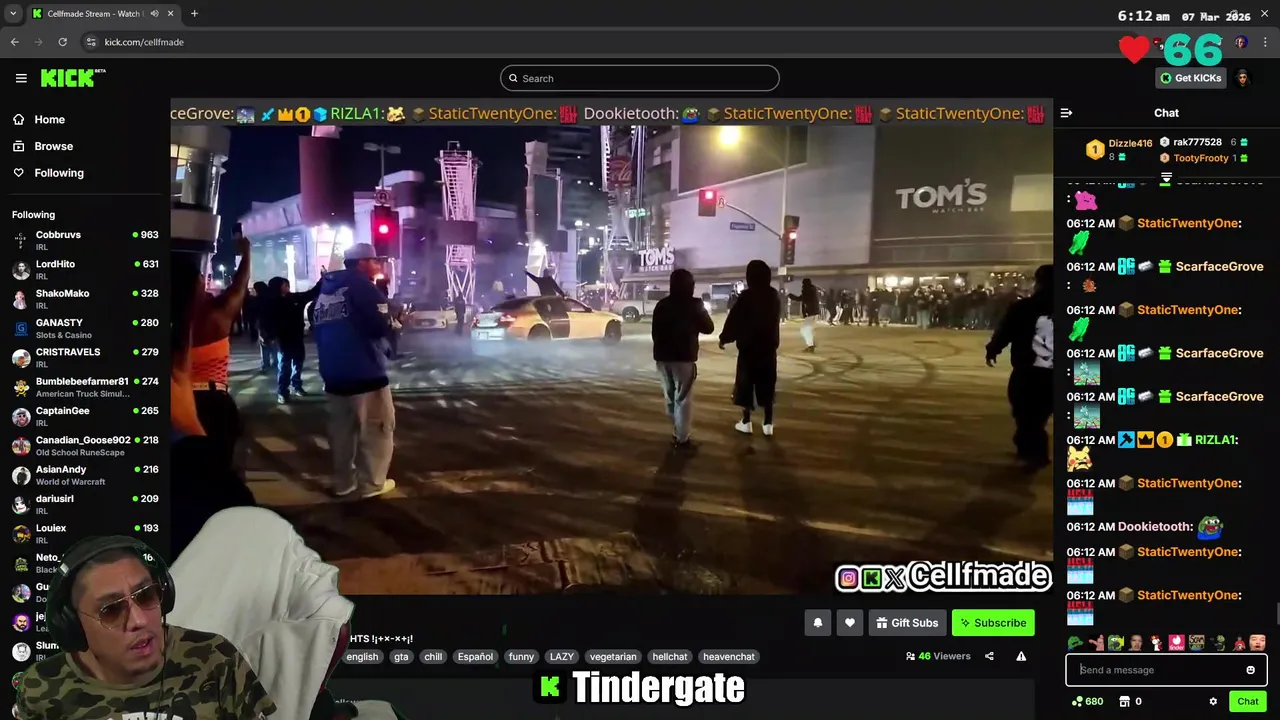This screenshot has height=720, width=1280.
Task: Send message with Chat button
Action: [1247, 702]
